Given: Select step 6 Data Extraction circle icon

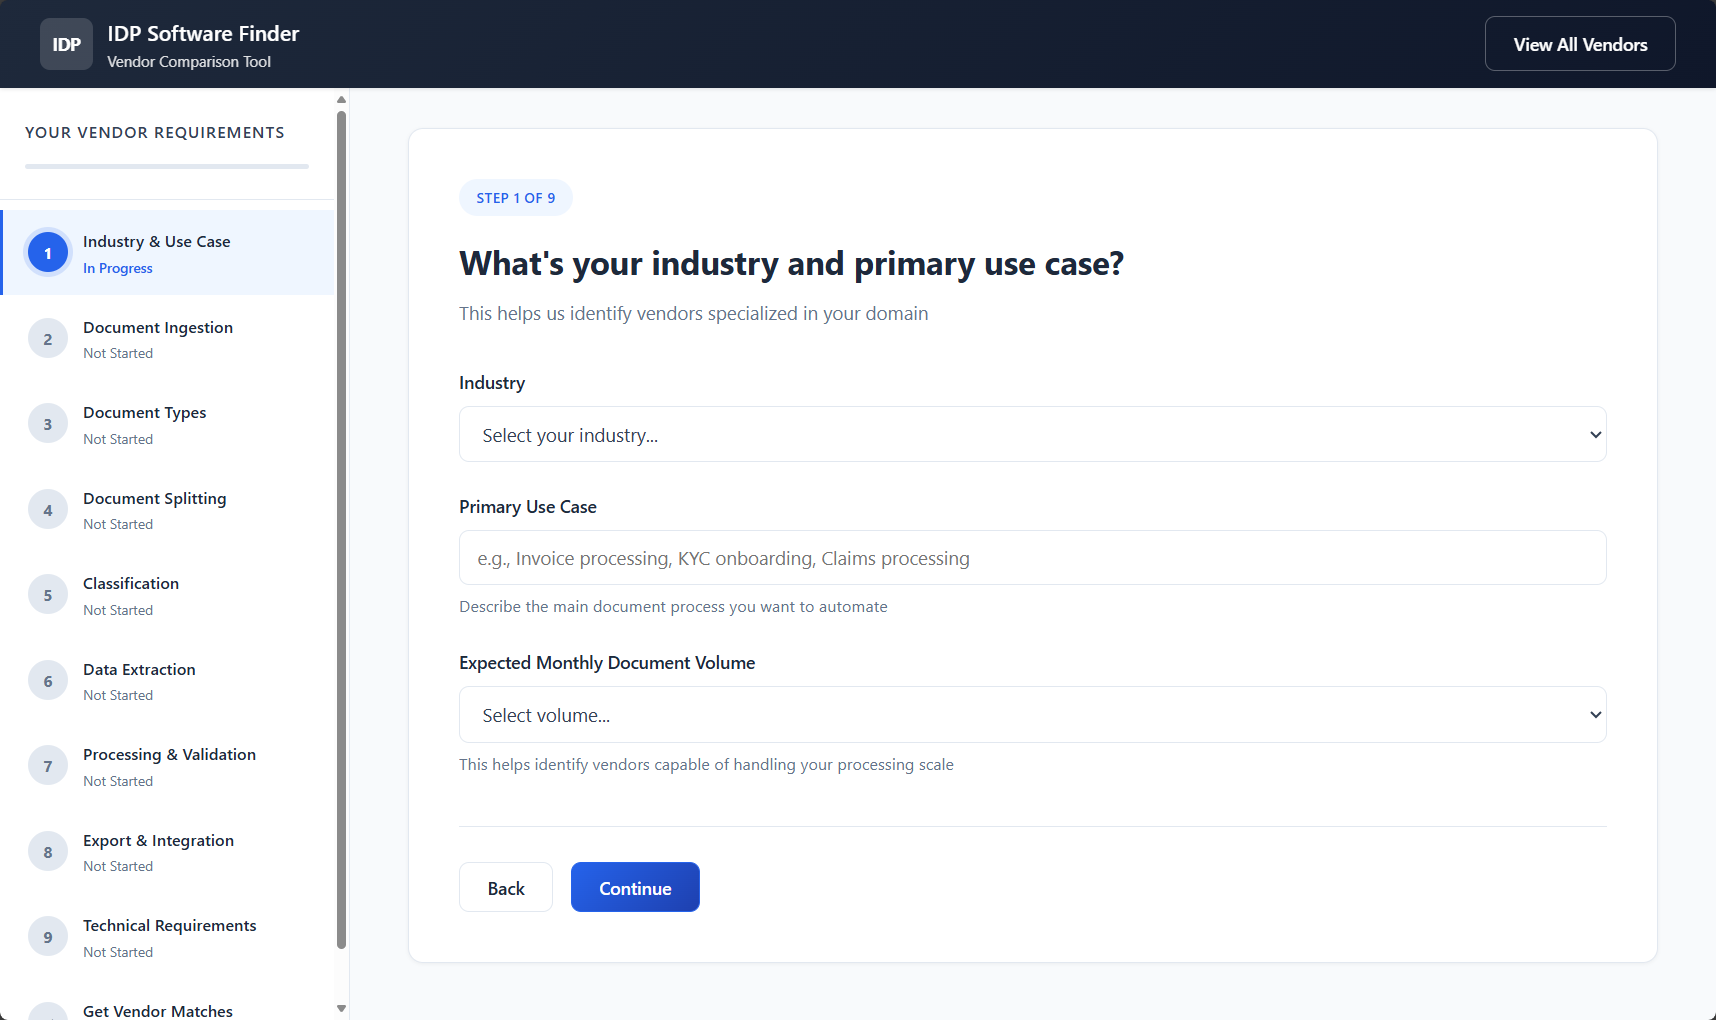Looking at the screenshot, I should [x=48, y=680].
